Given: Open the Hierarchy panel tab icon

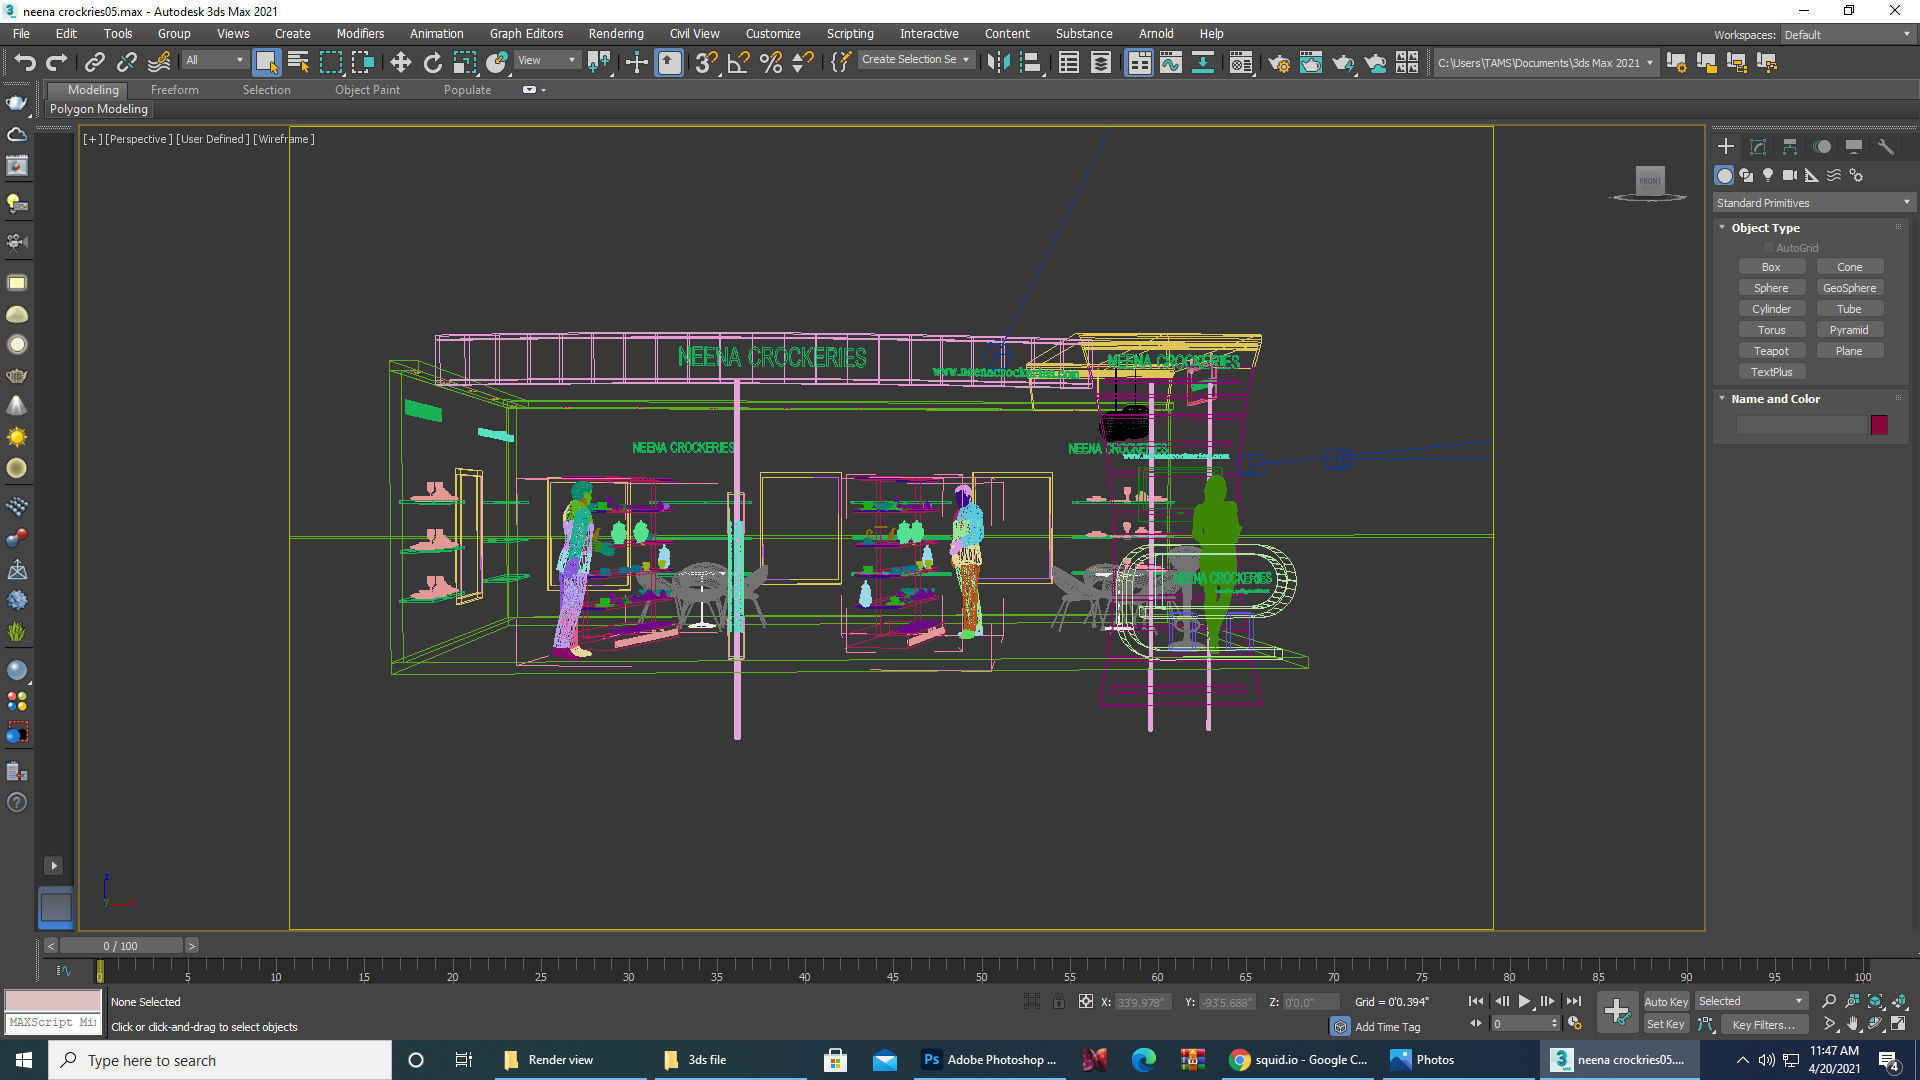Looking at the screenshot, I should 1790,147.
